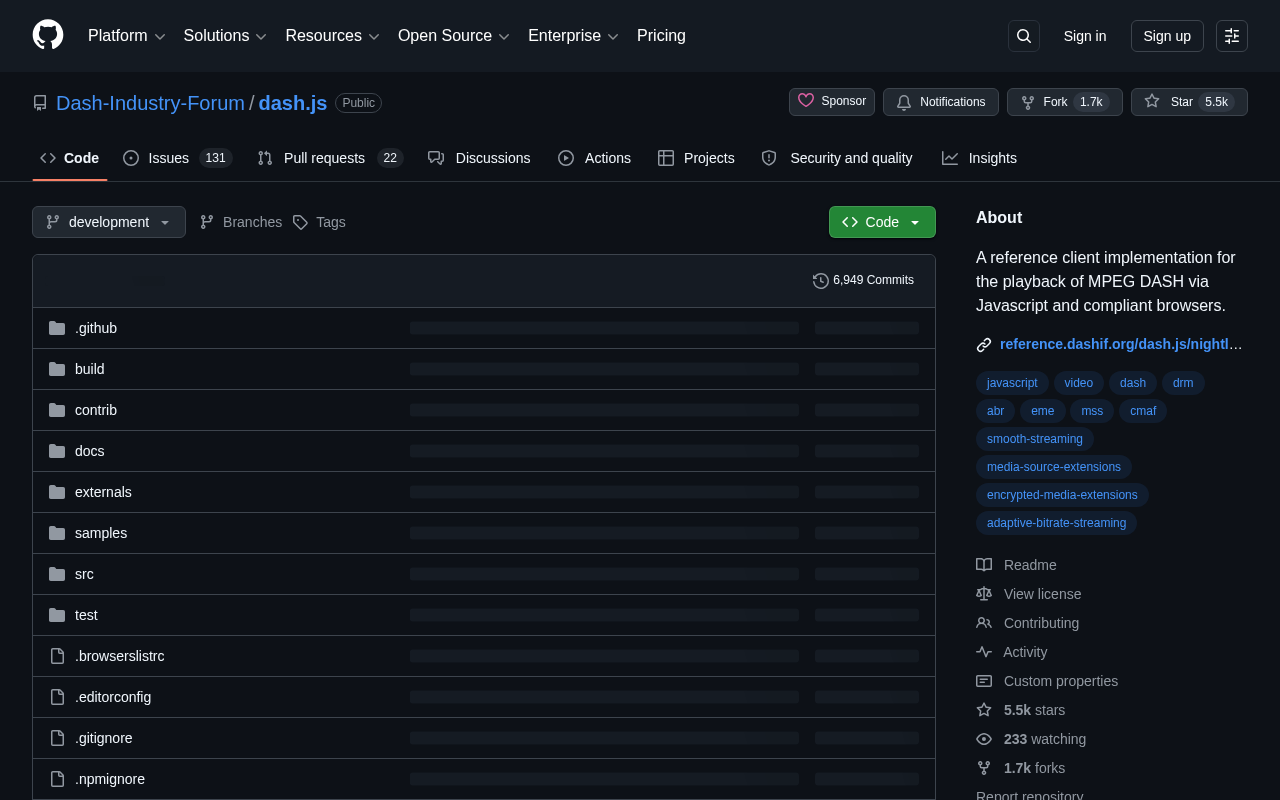The image size is (1280, 800).
Task: Expand the Open Source menu
Action: point(454,36)
